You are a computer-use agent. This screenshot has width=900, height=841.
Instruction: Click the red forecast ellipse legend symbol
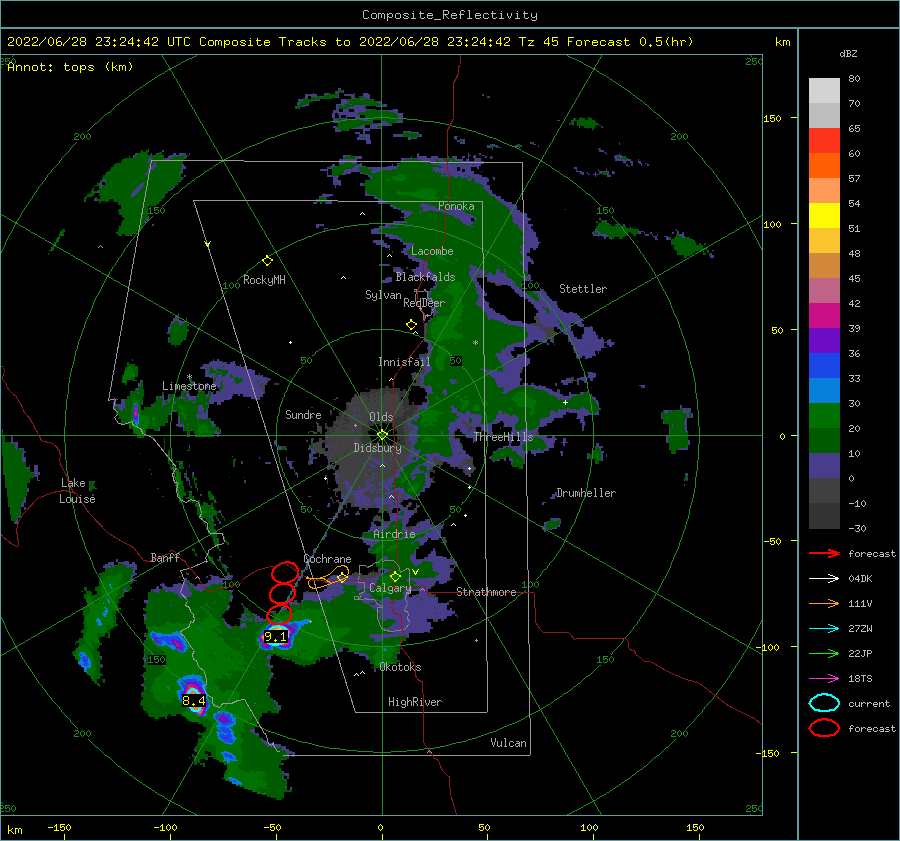pyautogui.click(x=824, y=728)
